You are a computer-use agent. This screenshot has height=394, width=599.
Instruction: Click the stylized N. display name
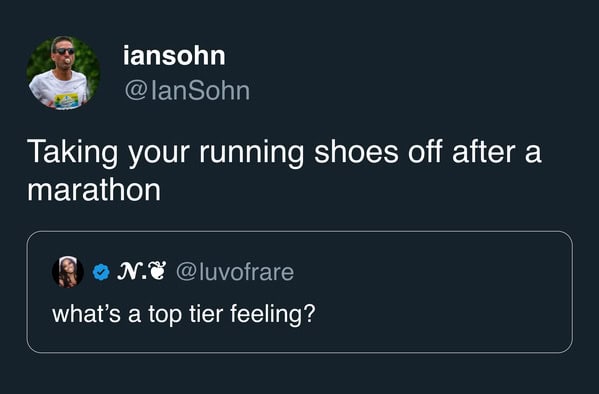131,271
